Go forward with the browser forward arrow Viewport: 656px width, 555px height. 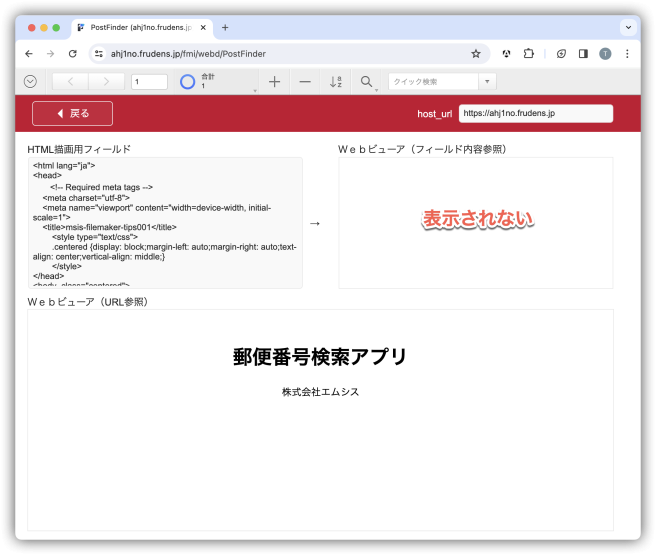[51, 54]
